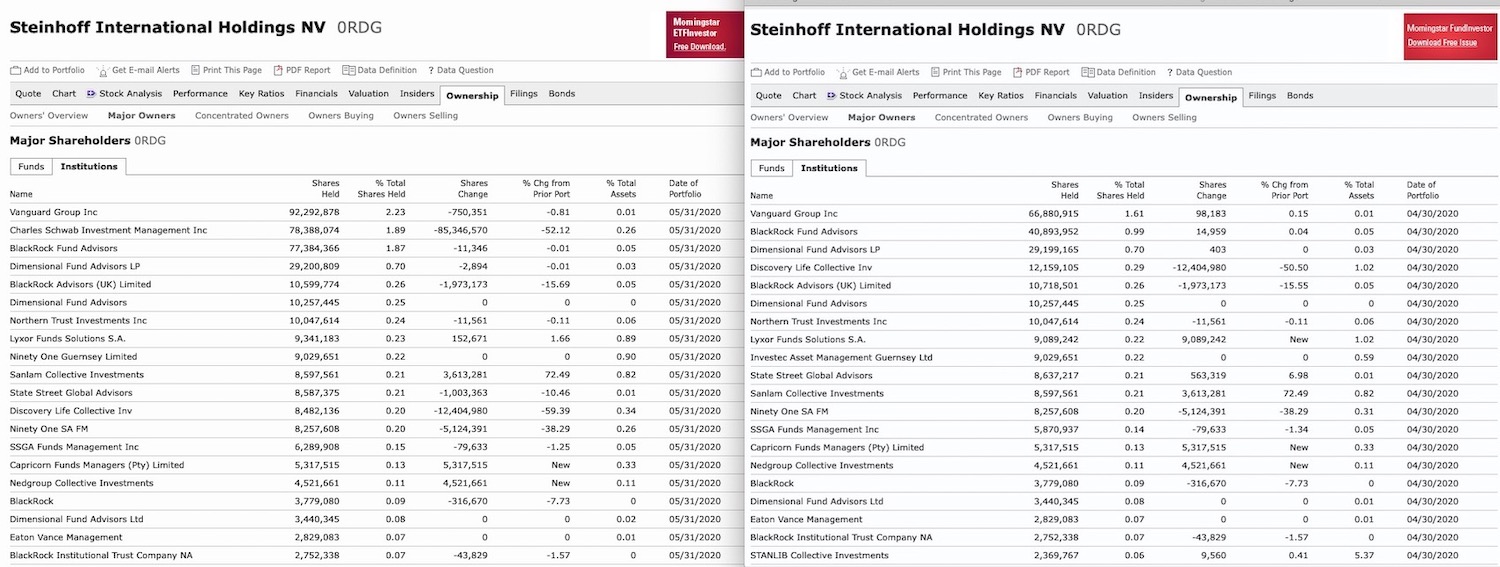Click Print This Page icon in left window

pyautogui.click(x=196, y=71)
